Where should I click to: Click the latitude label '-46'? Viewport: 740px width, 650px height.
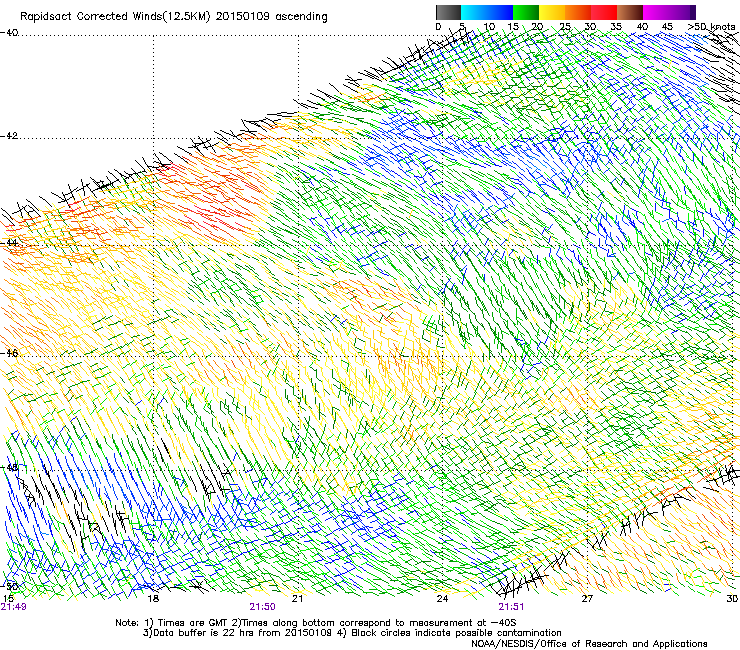pyautogui.click(x=9, y=353)
